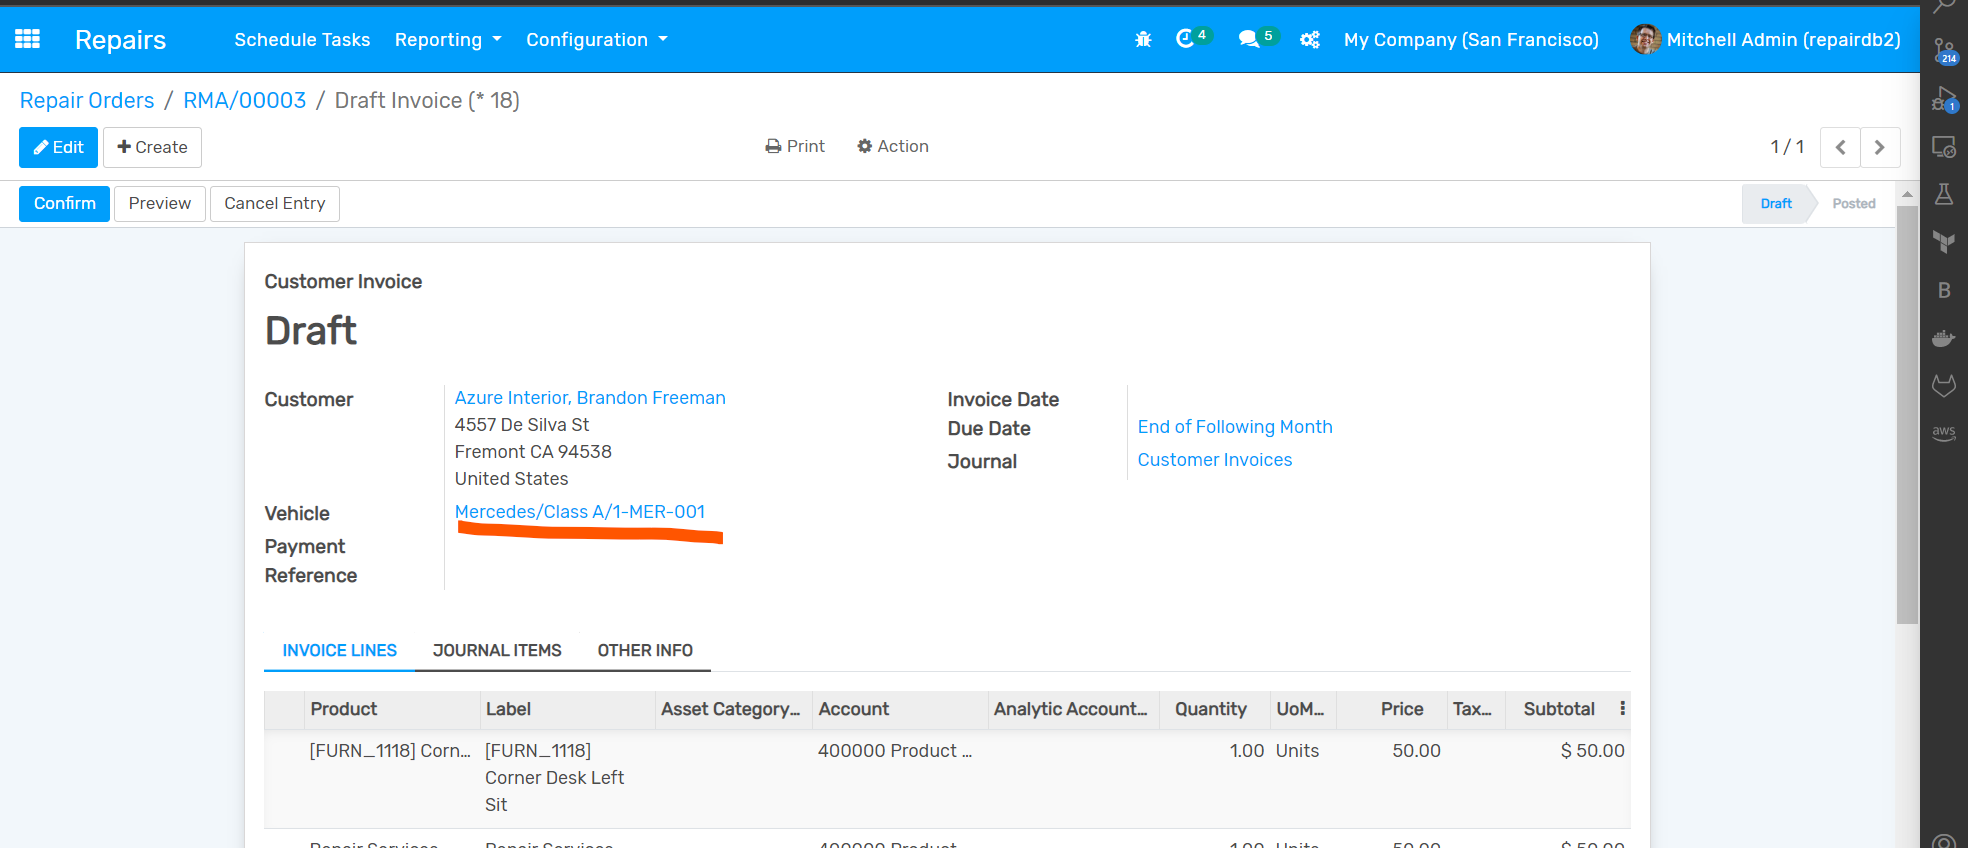
Task: Switch to the Other Info tab
Action: point(645,650)
